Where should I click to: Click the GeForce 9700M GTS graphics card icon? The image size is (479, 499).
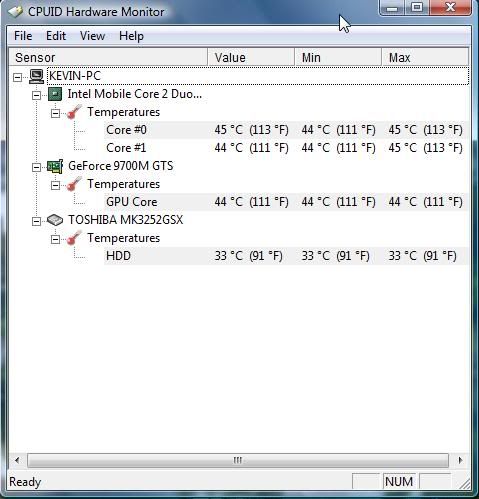click(x=55, y=166)
